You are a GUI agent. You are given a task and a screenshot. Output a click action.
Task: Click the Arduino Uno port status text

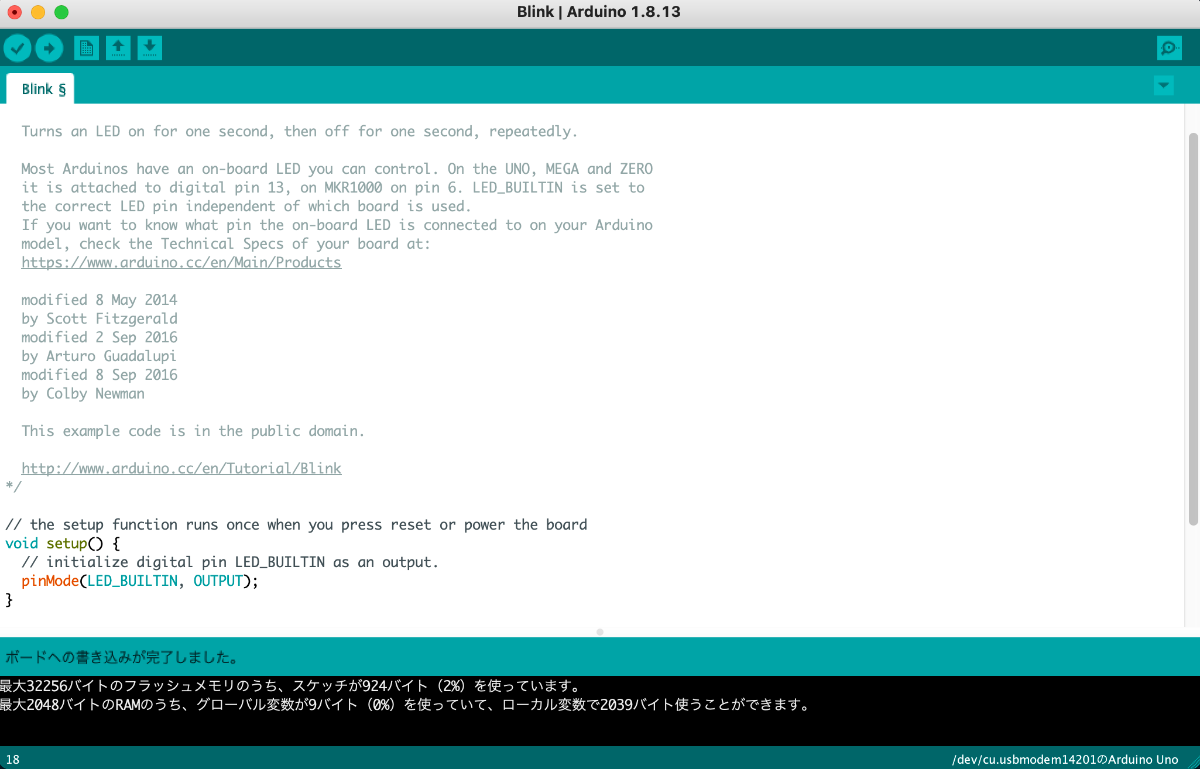pyautogui.click(x=1065, y=760)
